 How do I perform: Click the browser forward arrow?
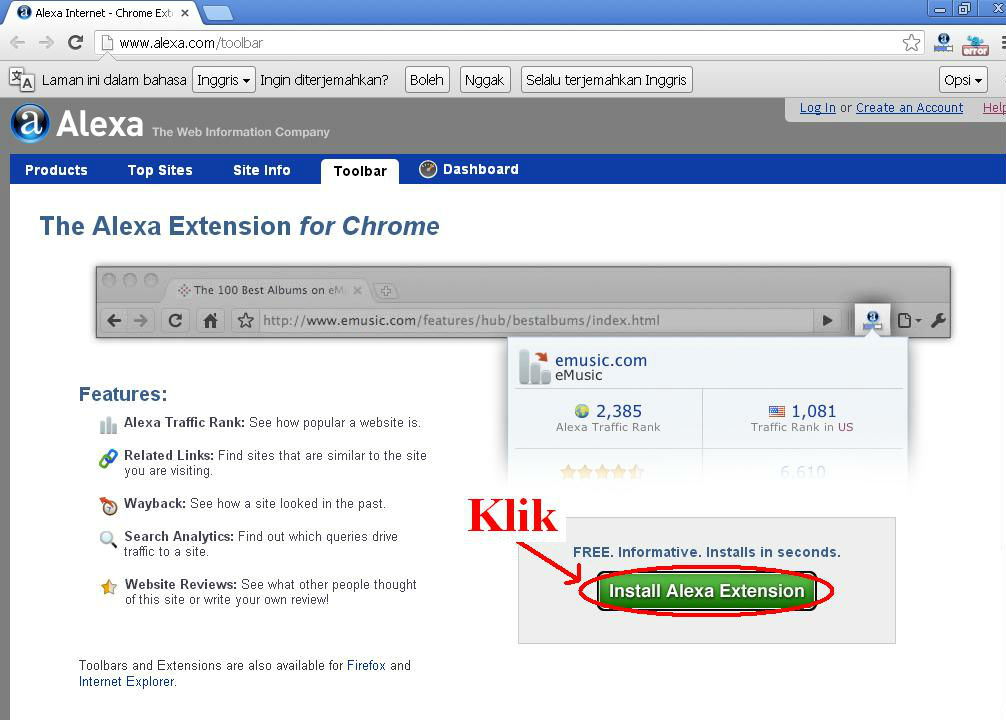(46, 42)
